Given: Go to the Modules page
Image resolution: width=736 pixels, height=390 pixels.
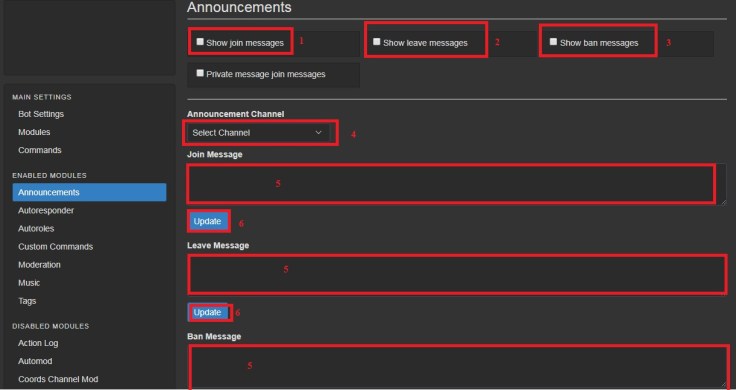Looking at the screenshot, I should pyautogui.click(x=34, y=132).
